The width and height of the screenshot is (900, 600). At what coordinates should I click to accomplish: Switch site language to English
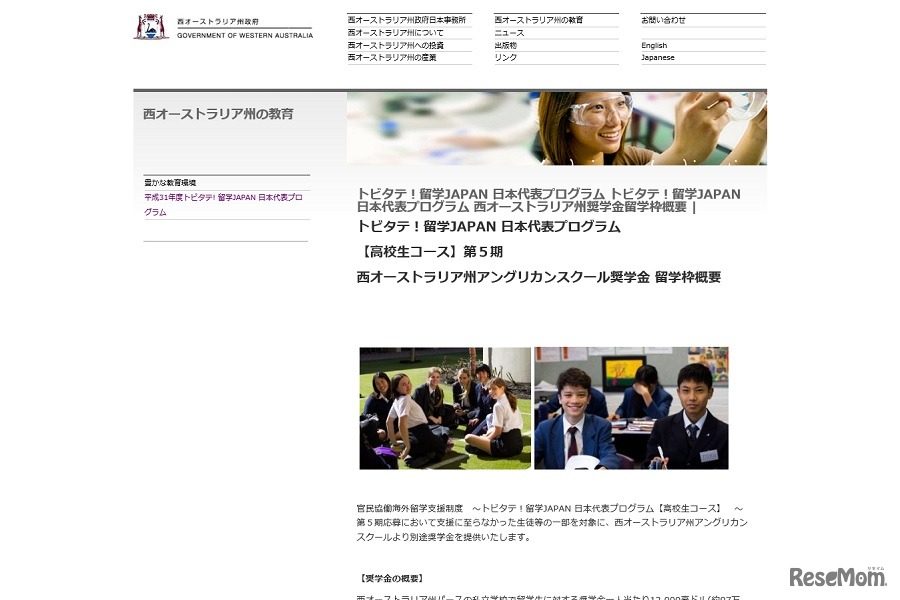click(x=653, y=44)
